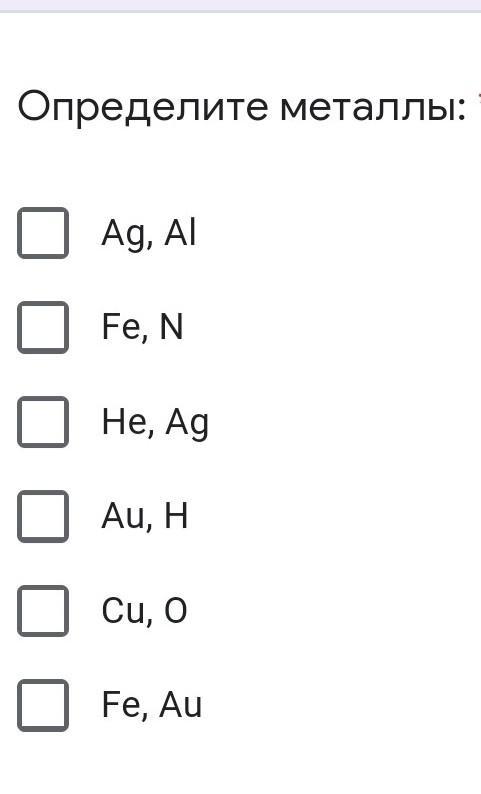The image size is (481, 794).
Task: Click the 'Al' symbol in first option
Action: pyautogui.click(x=180, y=233)
